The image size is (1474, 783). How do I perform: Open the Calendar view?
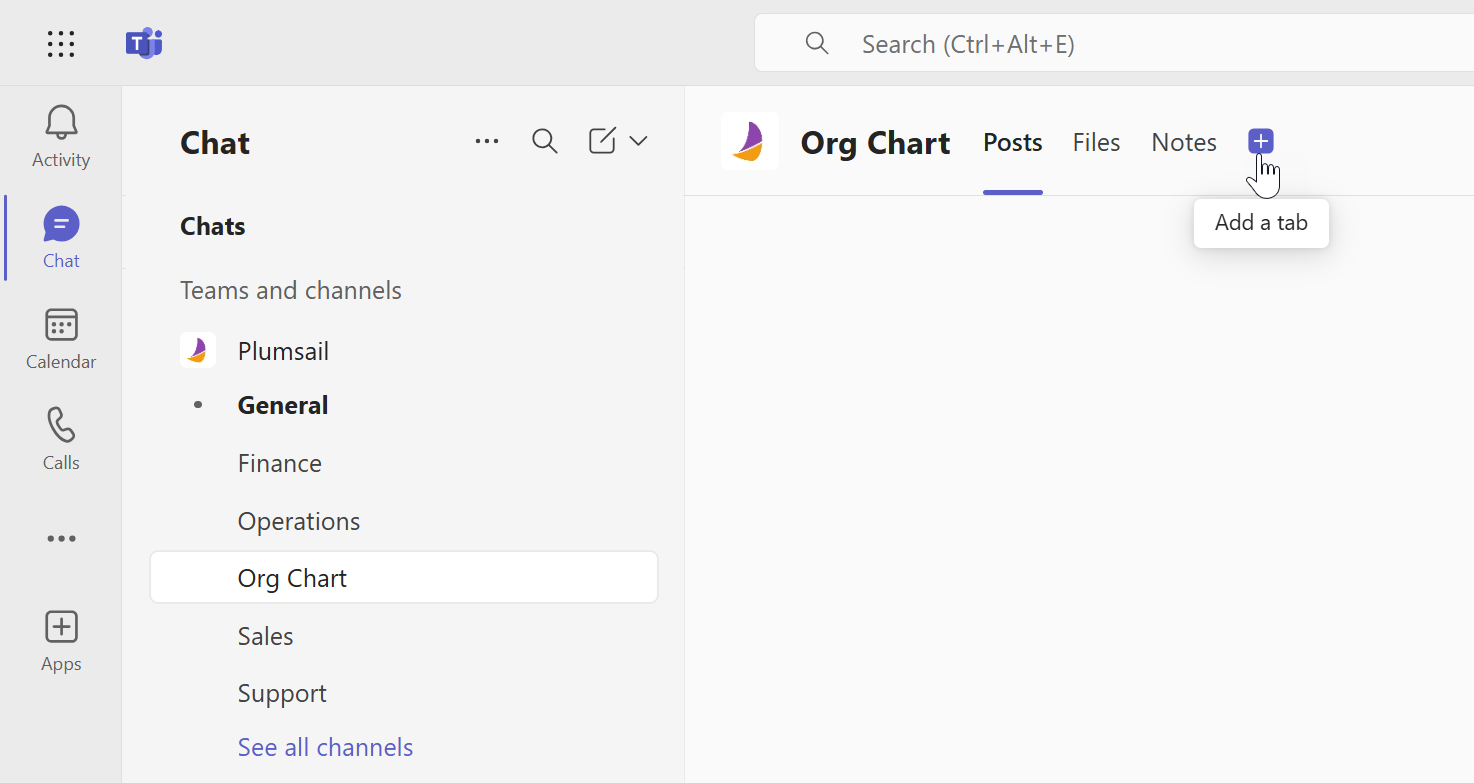[x=61, y=339]
